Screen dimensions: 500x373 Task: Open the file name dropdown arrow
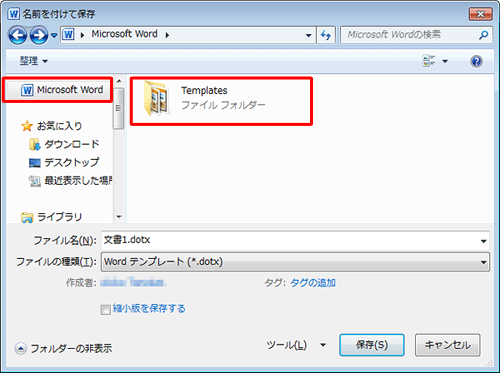(x=483, y=241)
